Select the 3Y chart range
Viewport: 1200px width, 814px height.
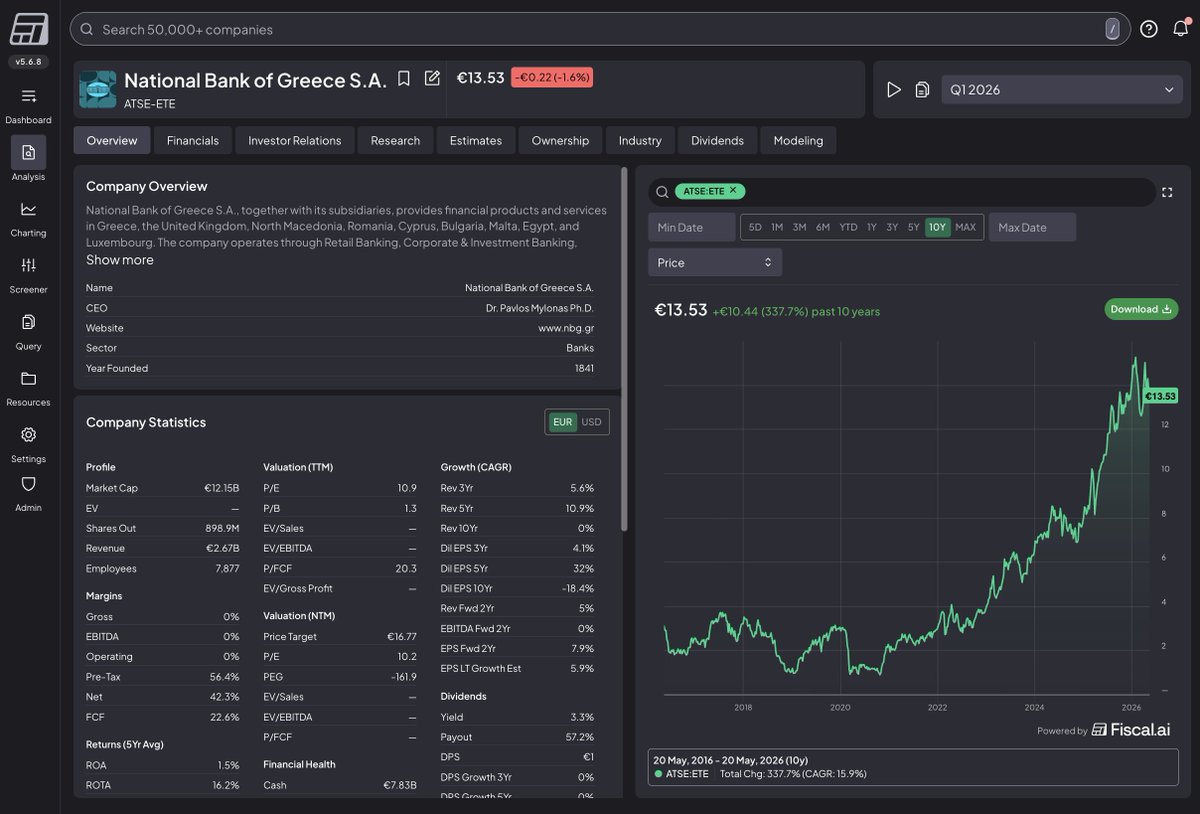coord(892,227)
